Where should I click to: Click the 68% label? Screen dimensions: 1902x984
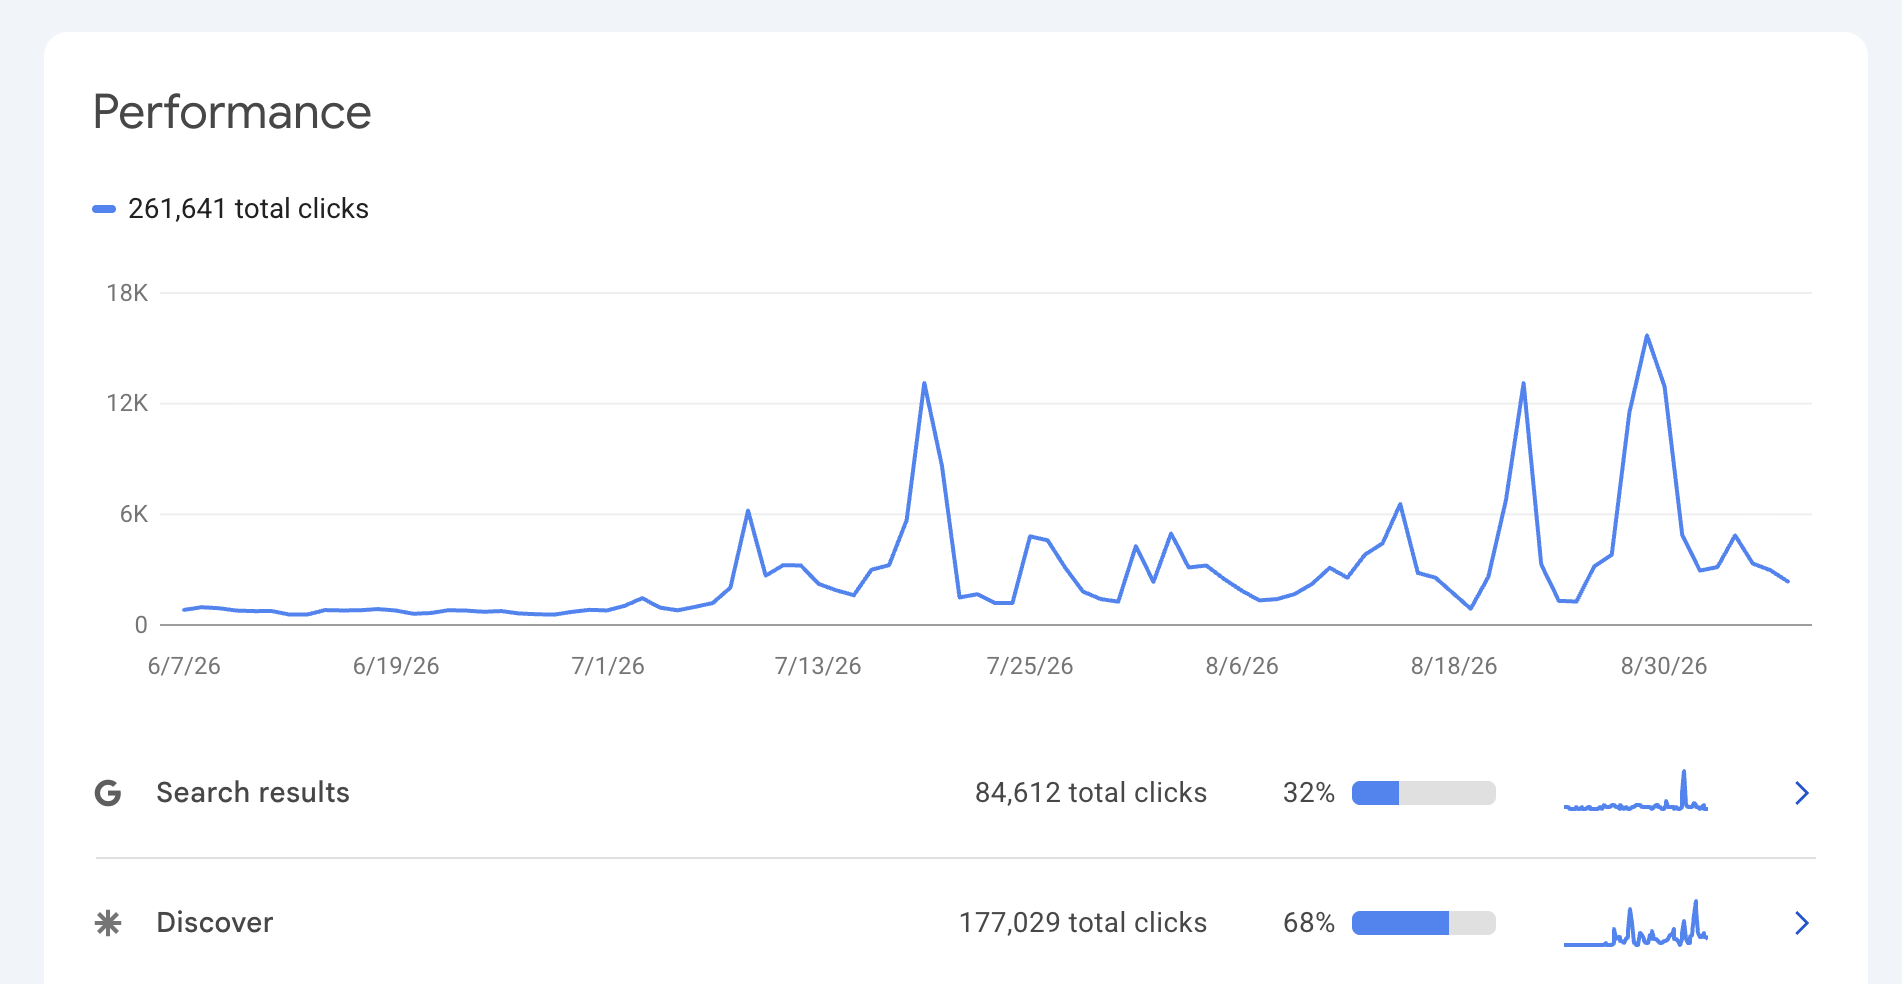pyautogui.click(x=1309, y=923)
